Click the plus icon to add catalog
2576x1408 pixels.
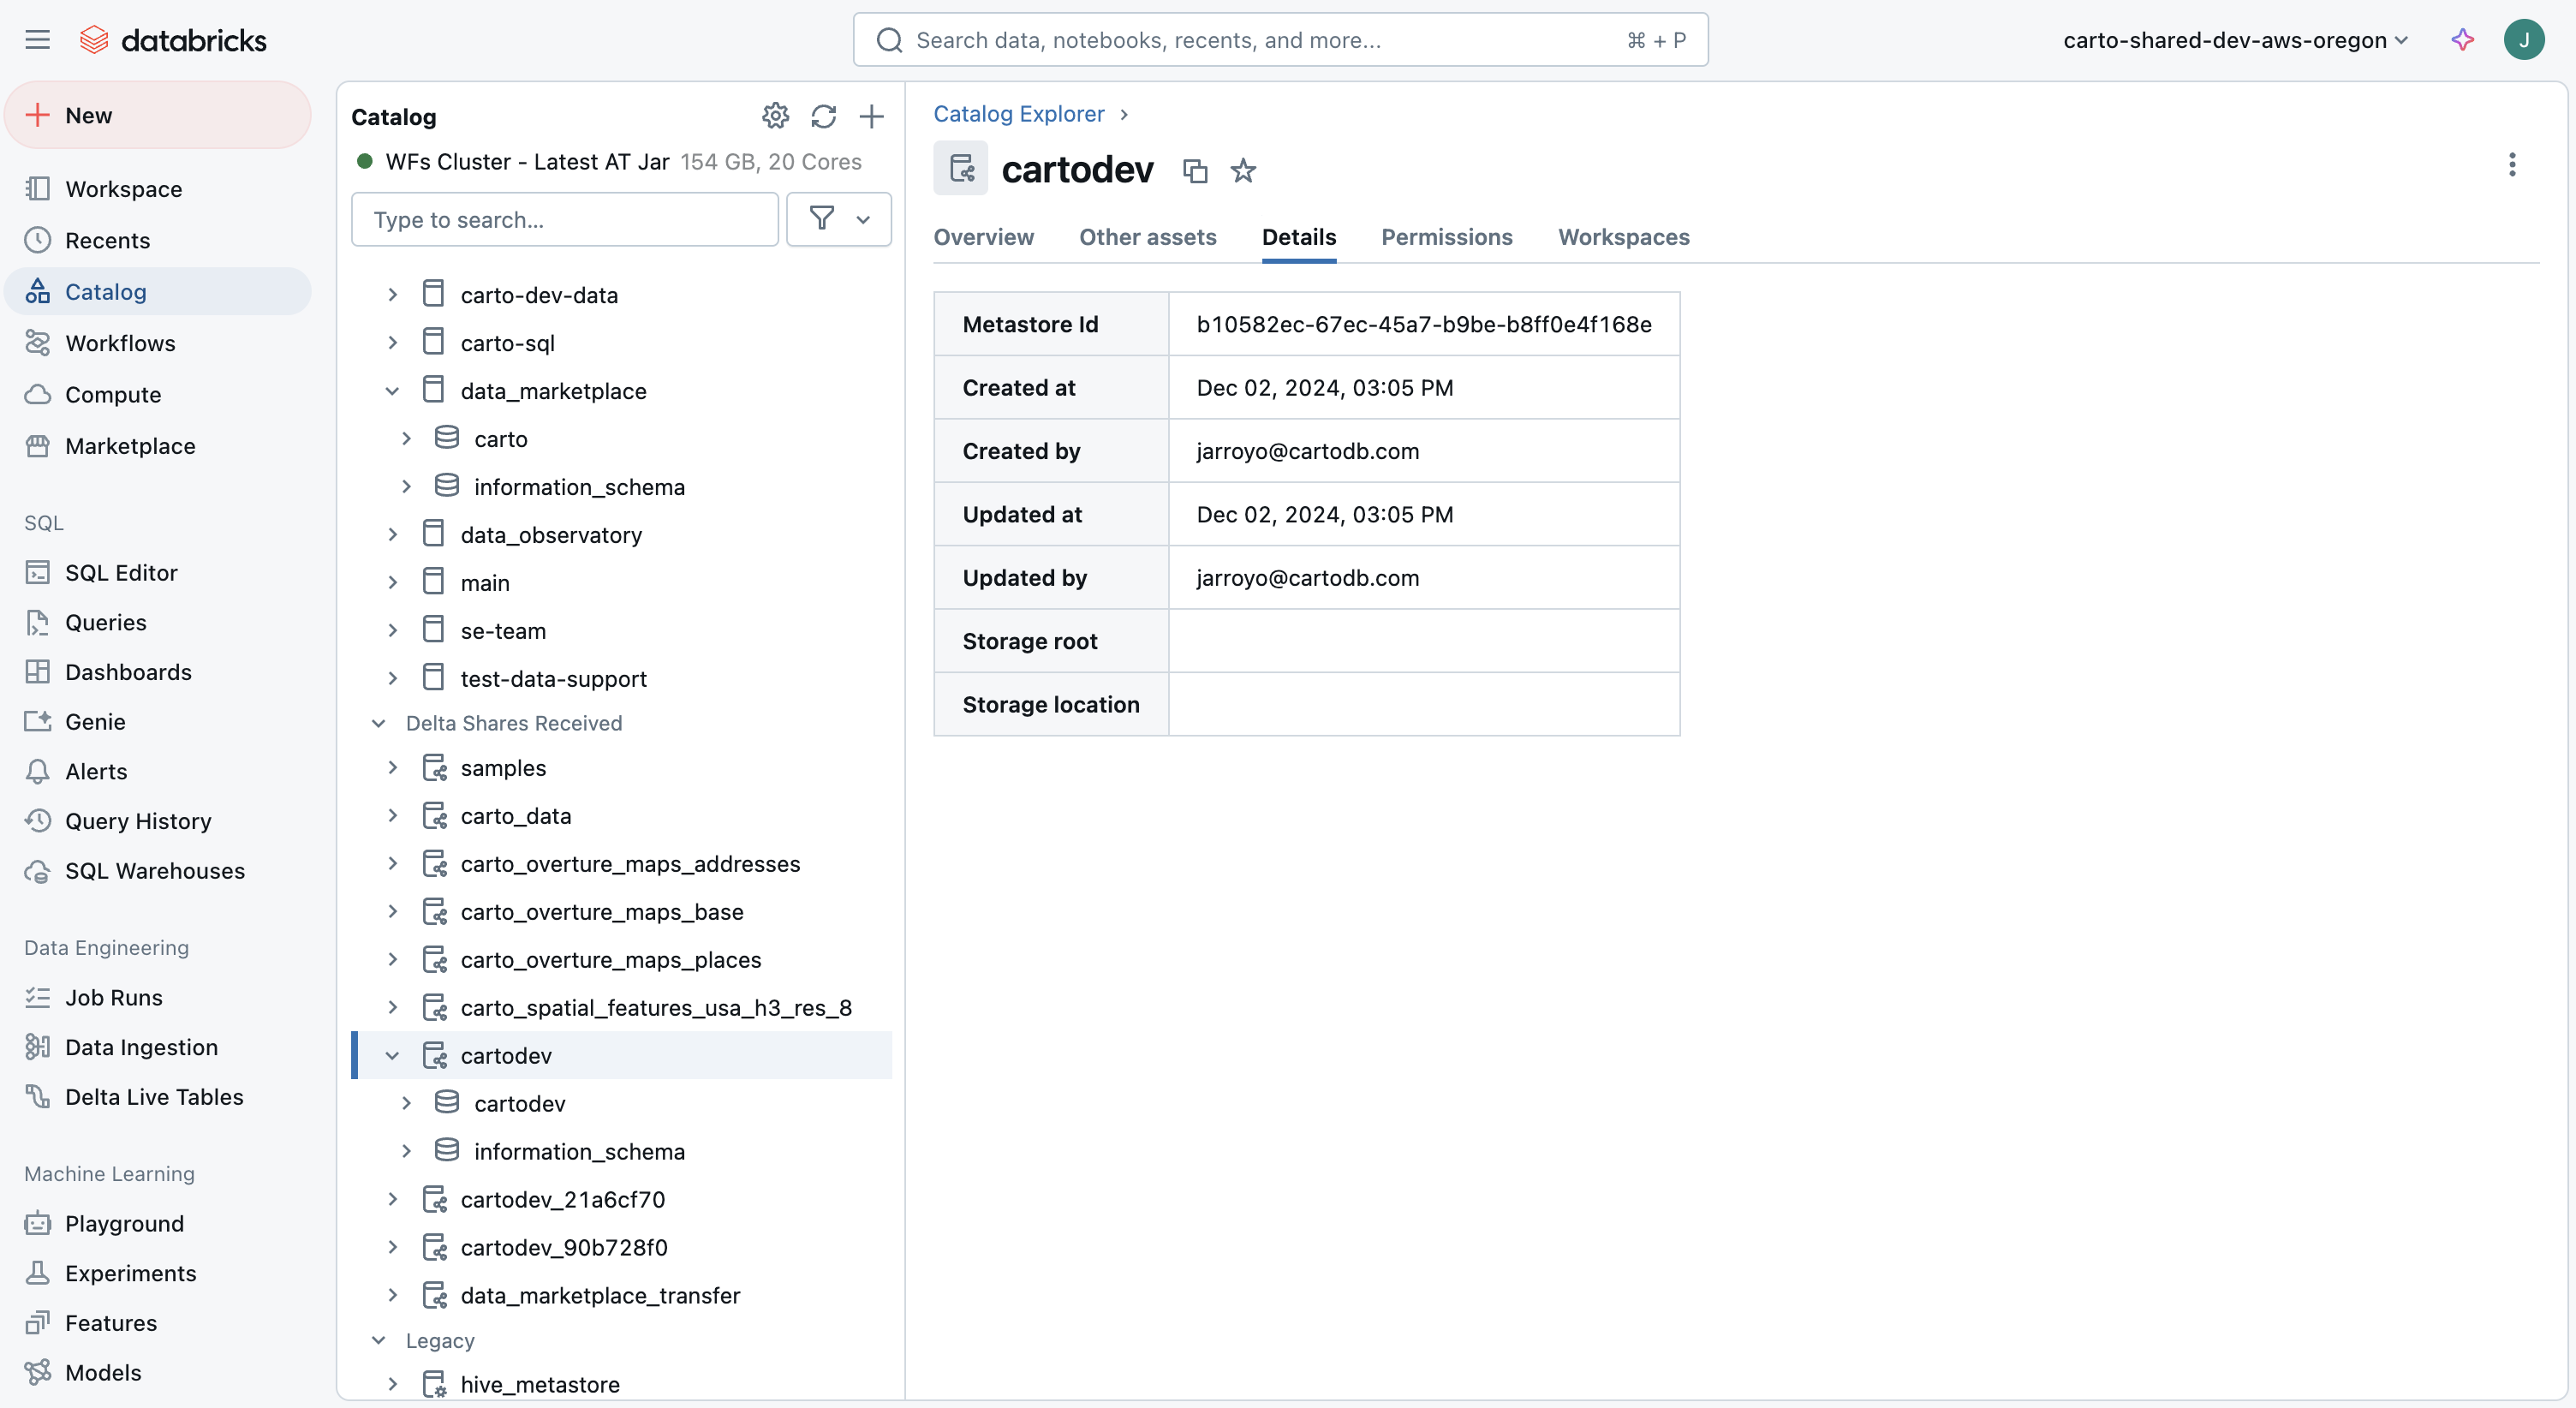pos(871,116)
